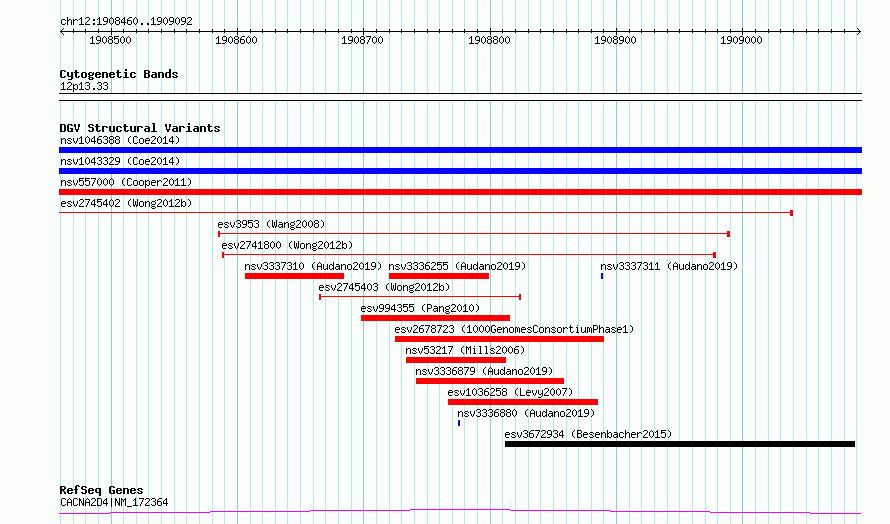Image resolution: width=890 pixels, height=524 pixels.
Task: Click the nsv53217 (Mills2006) label
Action: point(465,350)
